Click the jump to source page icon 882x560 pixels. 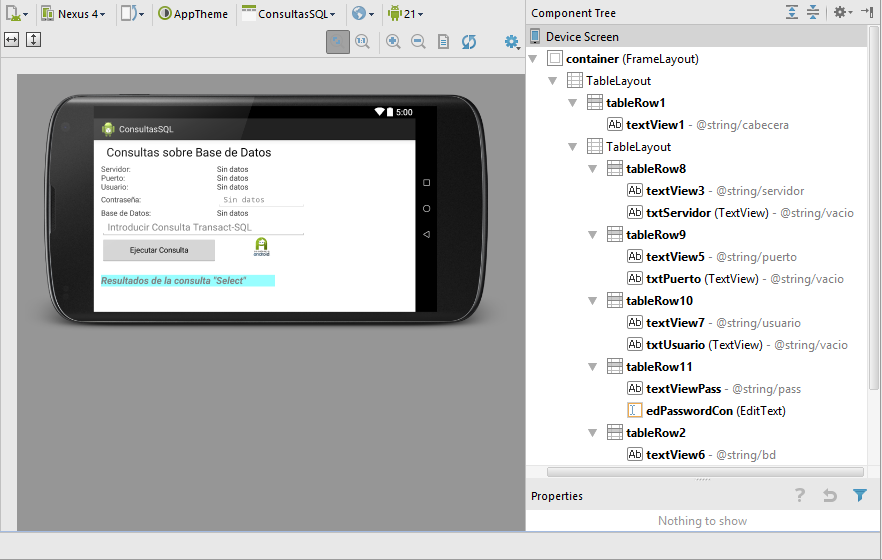[x=443, y=42]
